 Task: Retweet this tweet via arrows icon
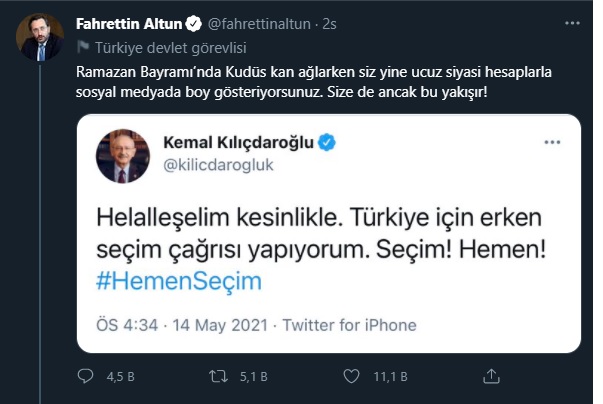tap(218, 377)
